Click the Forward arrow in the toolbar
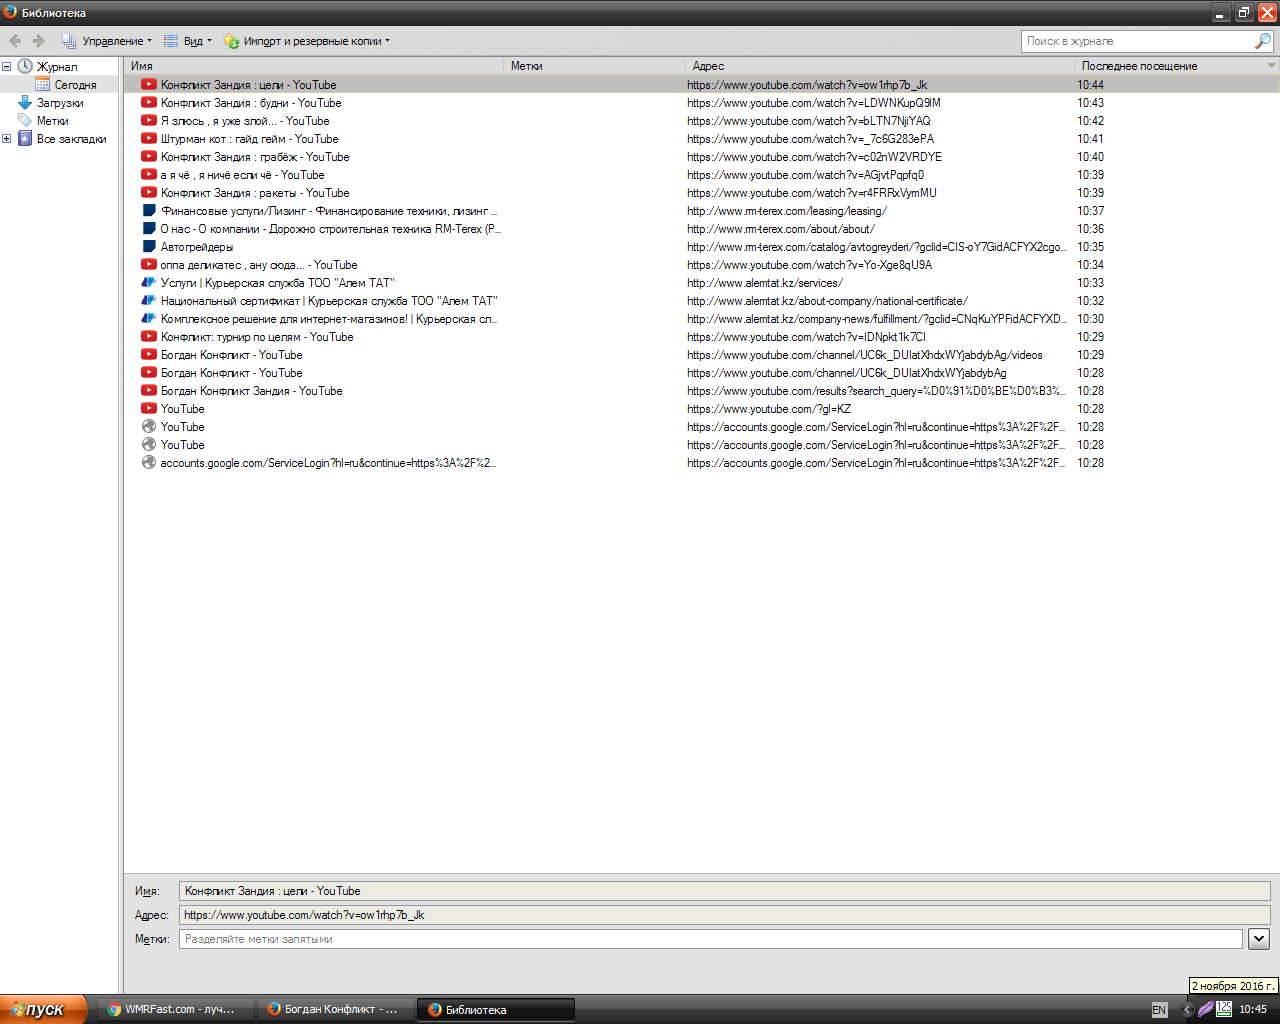 click(39, 41)
